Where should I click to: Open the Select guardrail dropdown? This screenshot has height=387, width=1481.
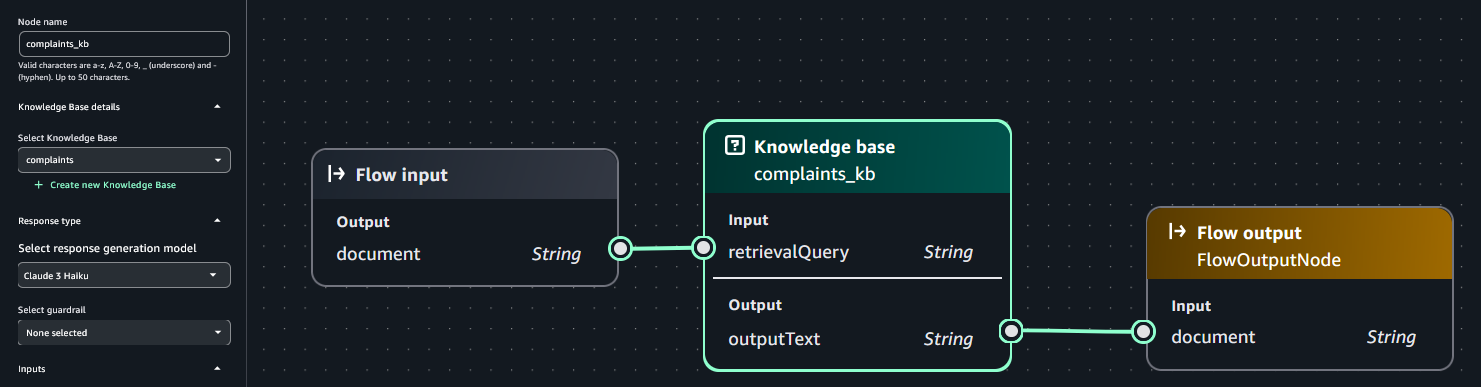(124, 333)
